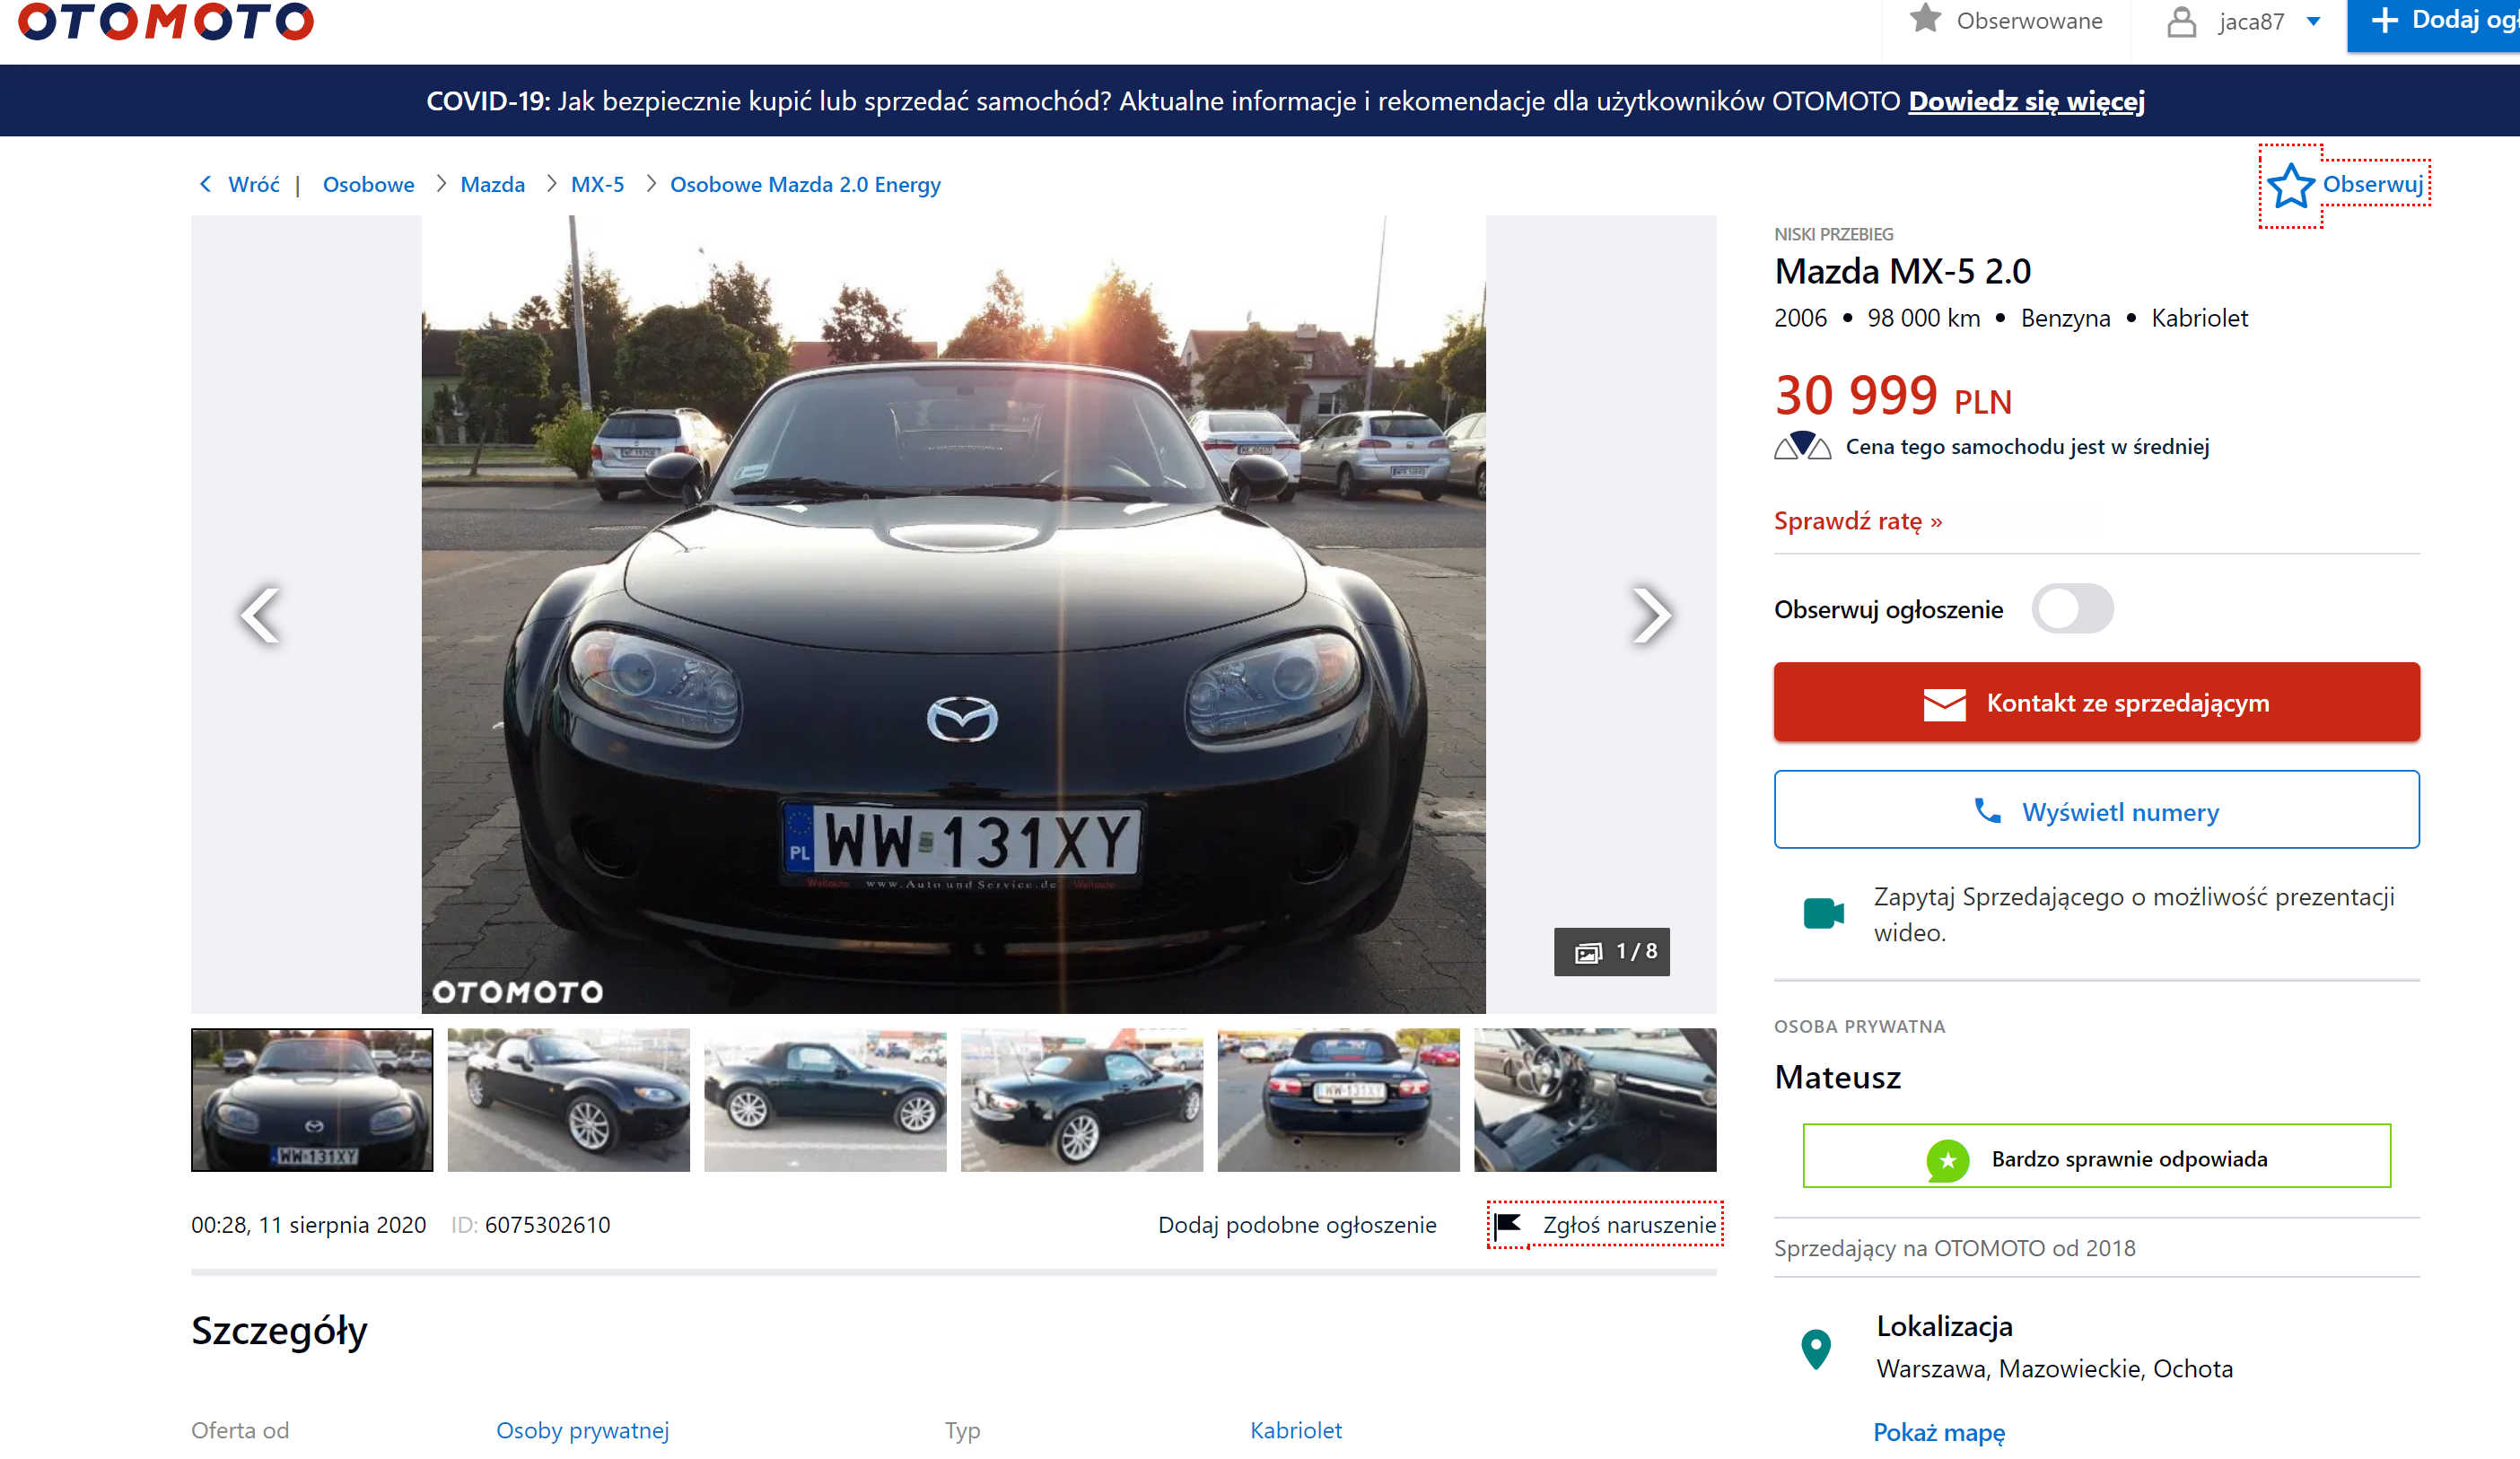Click the main car photo

[953, 614]
